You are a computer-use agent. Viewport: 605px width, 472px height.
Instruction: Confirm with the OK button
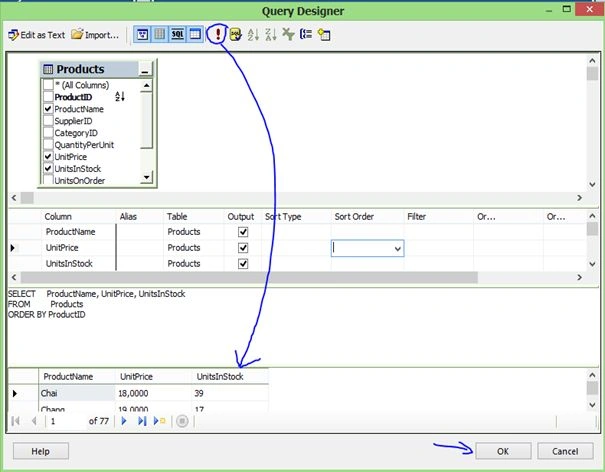503,451
